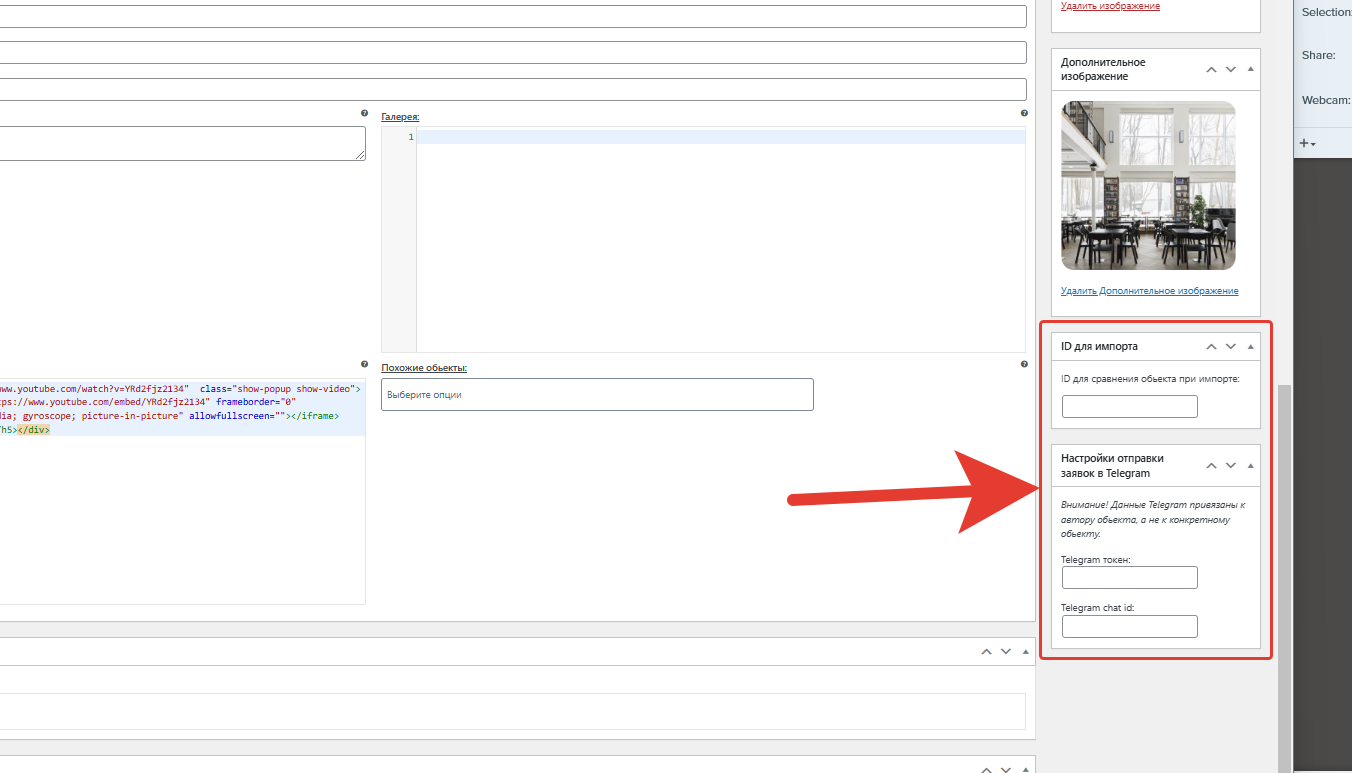Collapse the "Дополнительное изображение" panel
The height and width of the screenshot is (773, 1352).
(1251, 70)
